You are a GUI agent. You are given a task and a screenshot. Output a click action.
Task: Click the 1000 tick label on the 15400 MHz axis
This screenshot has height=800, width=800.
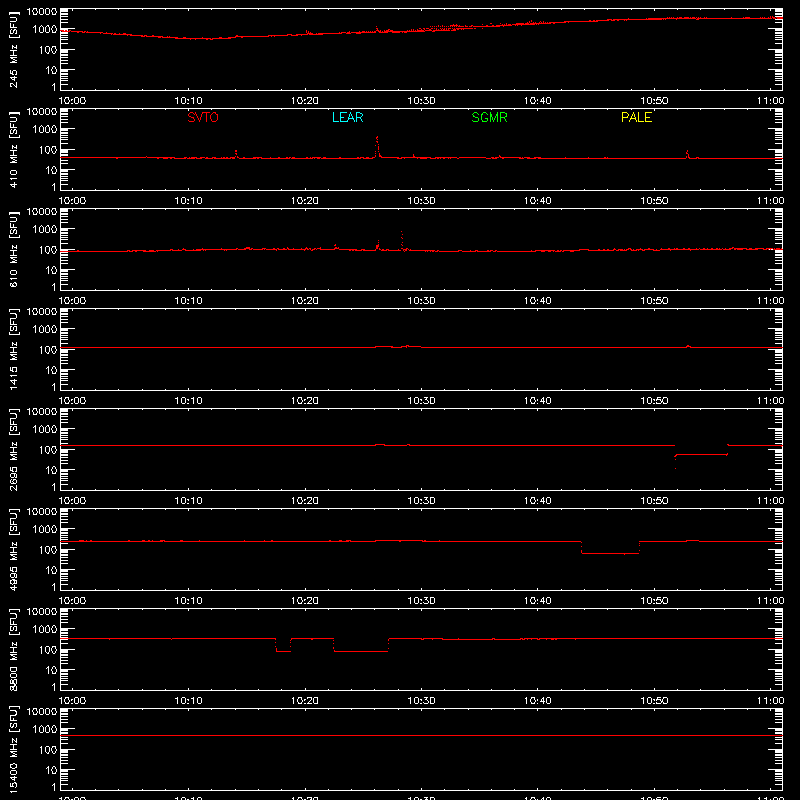click(45, 730)
